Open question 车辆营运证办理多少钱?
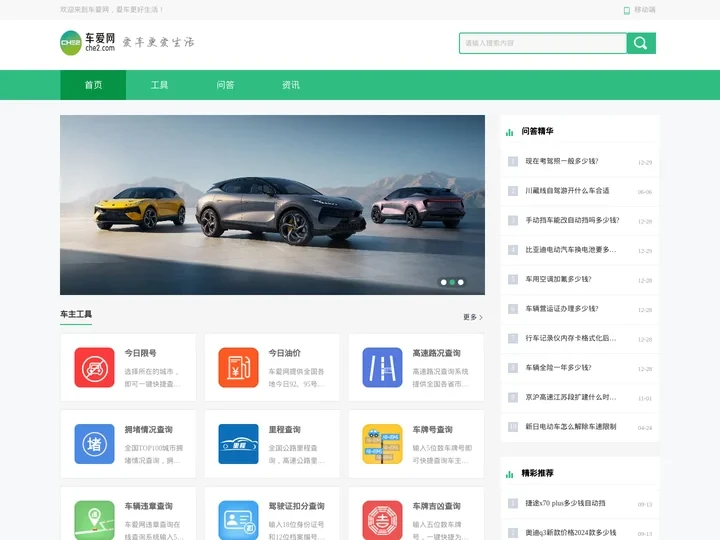This screenshot has height=540, width=720. pos(562,309)
